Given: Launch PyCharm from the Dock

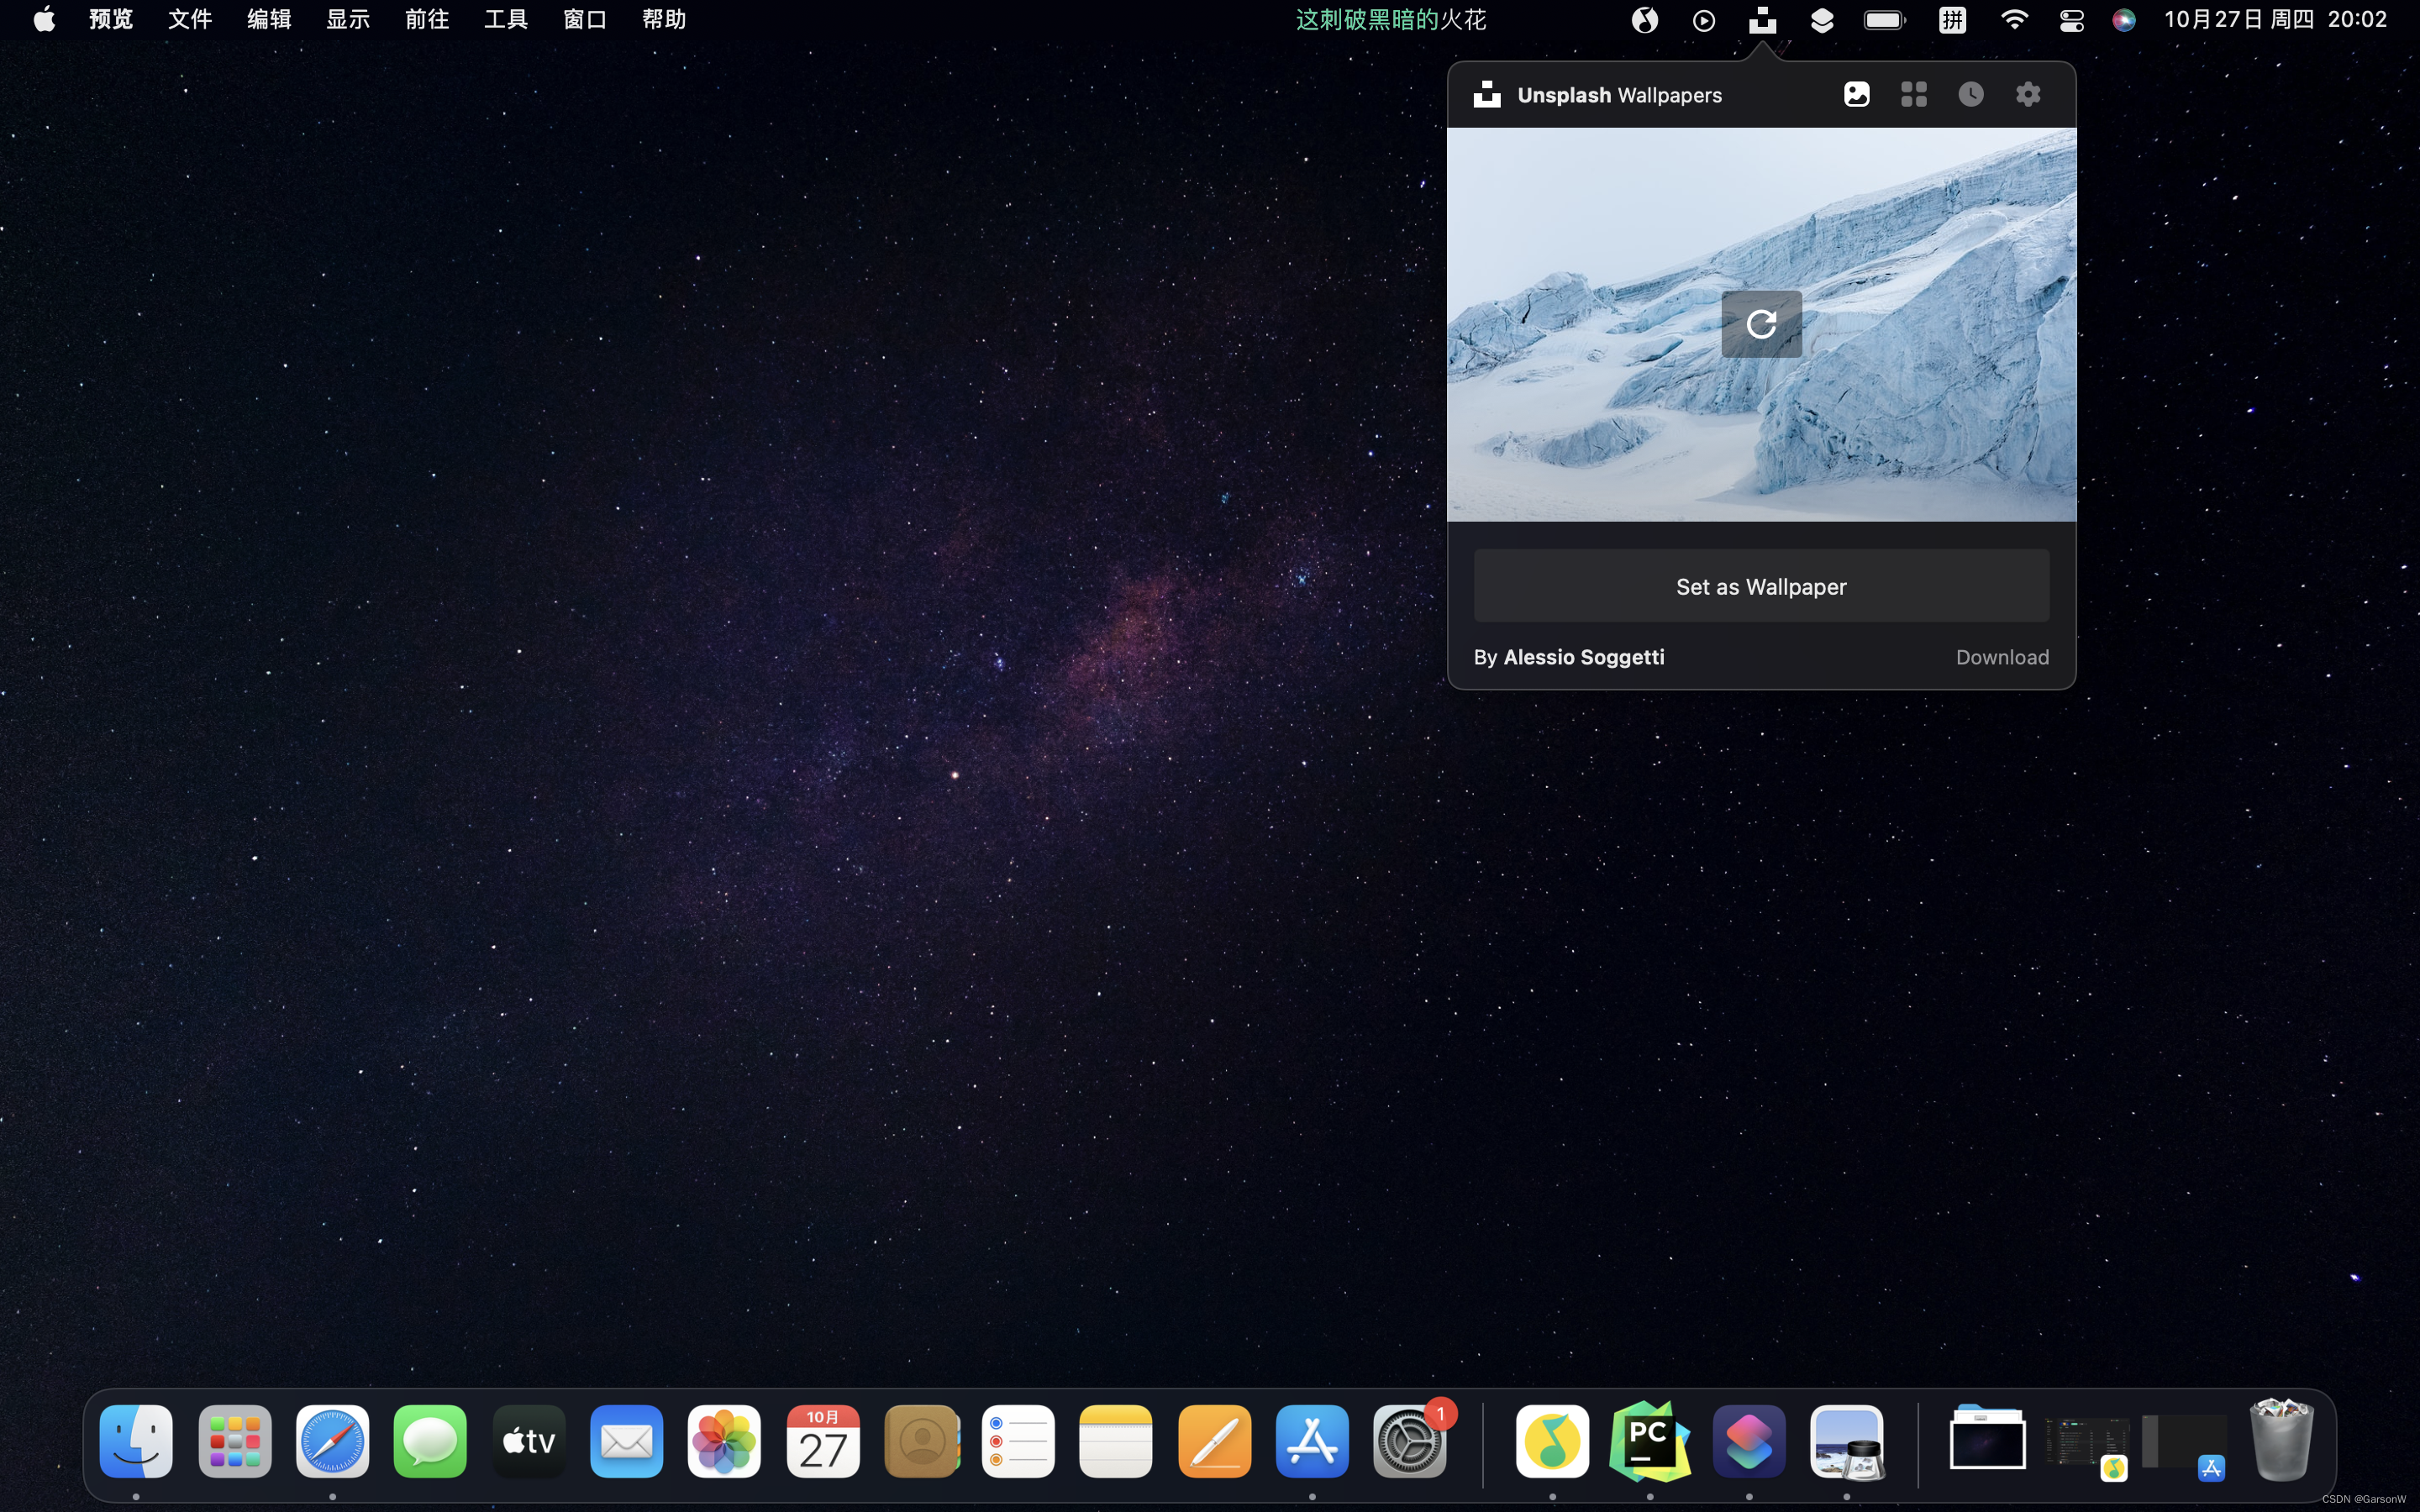Looking at the screenshot, I should coord(1650,1441).
